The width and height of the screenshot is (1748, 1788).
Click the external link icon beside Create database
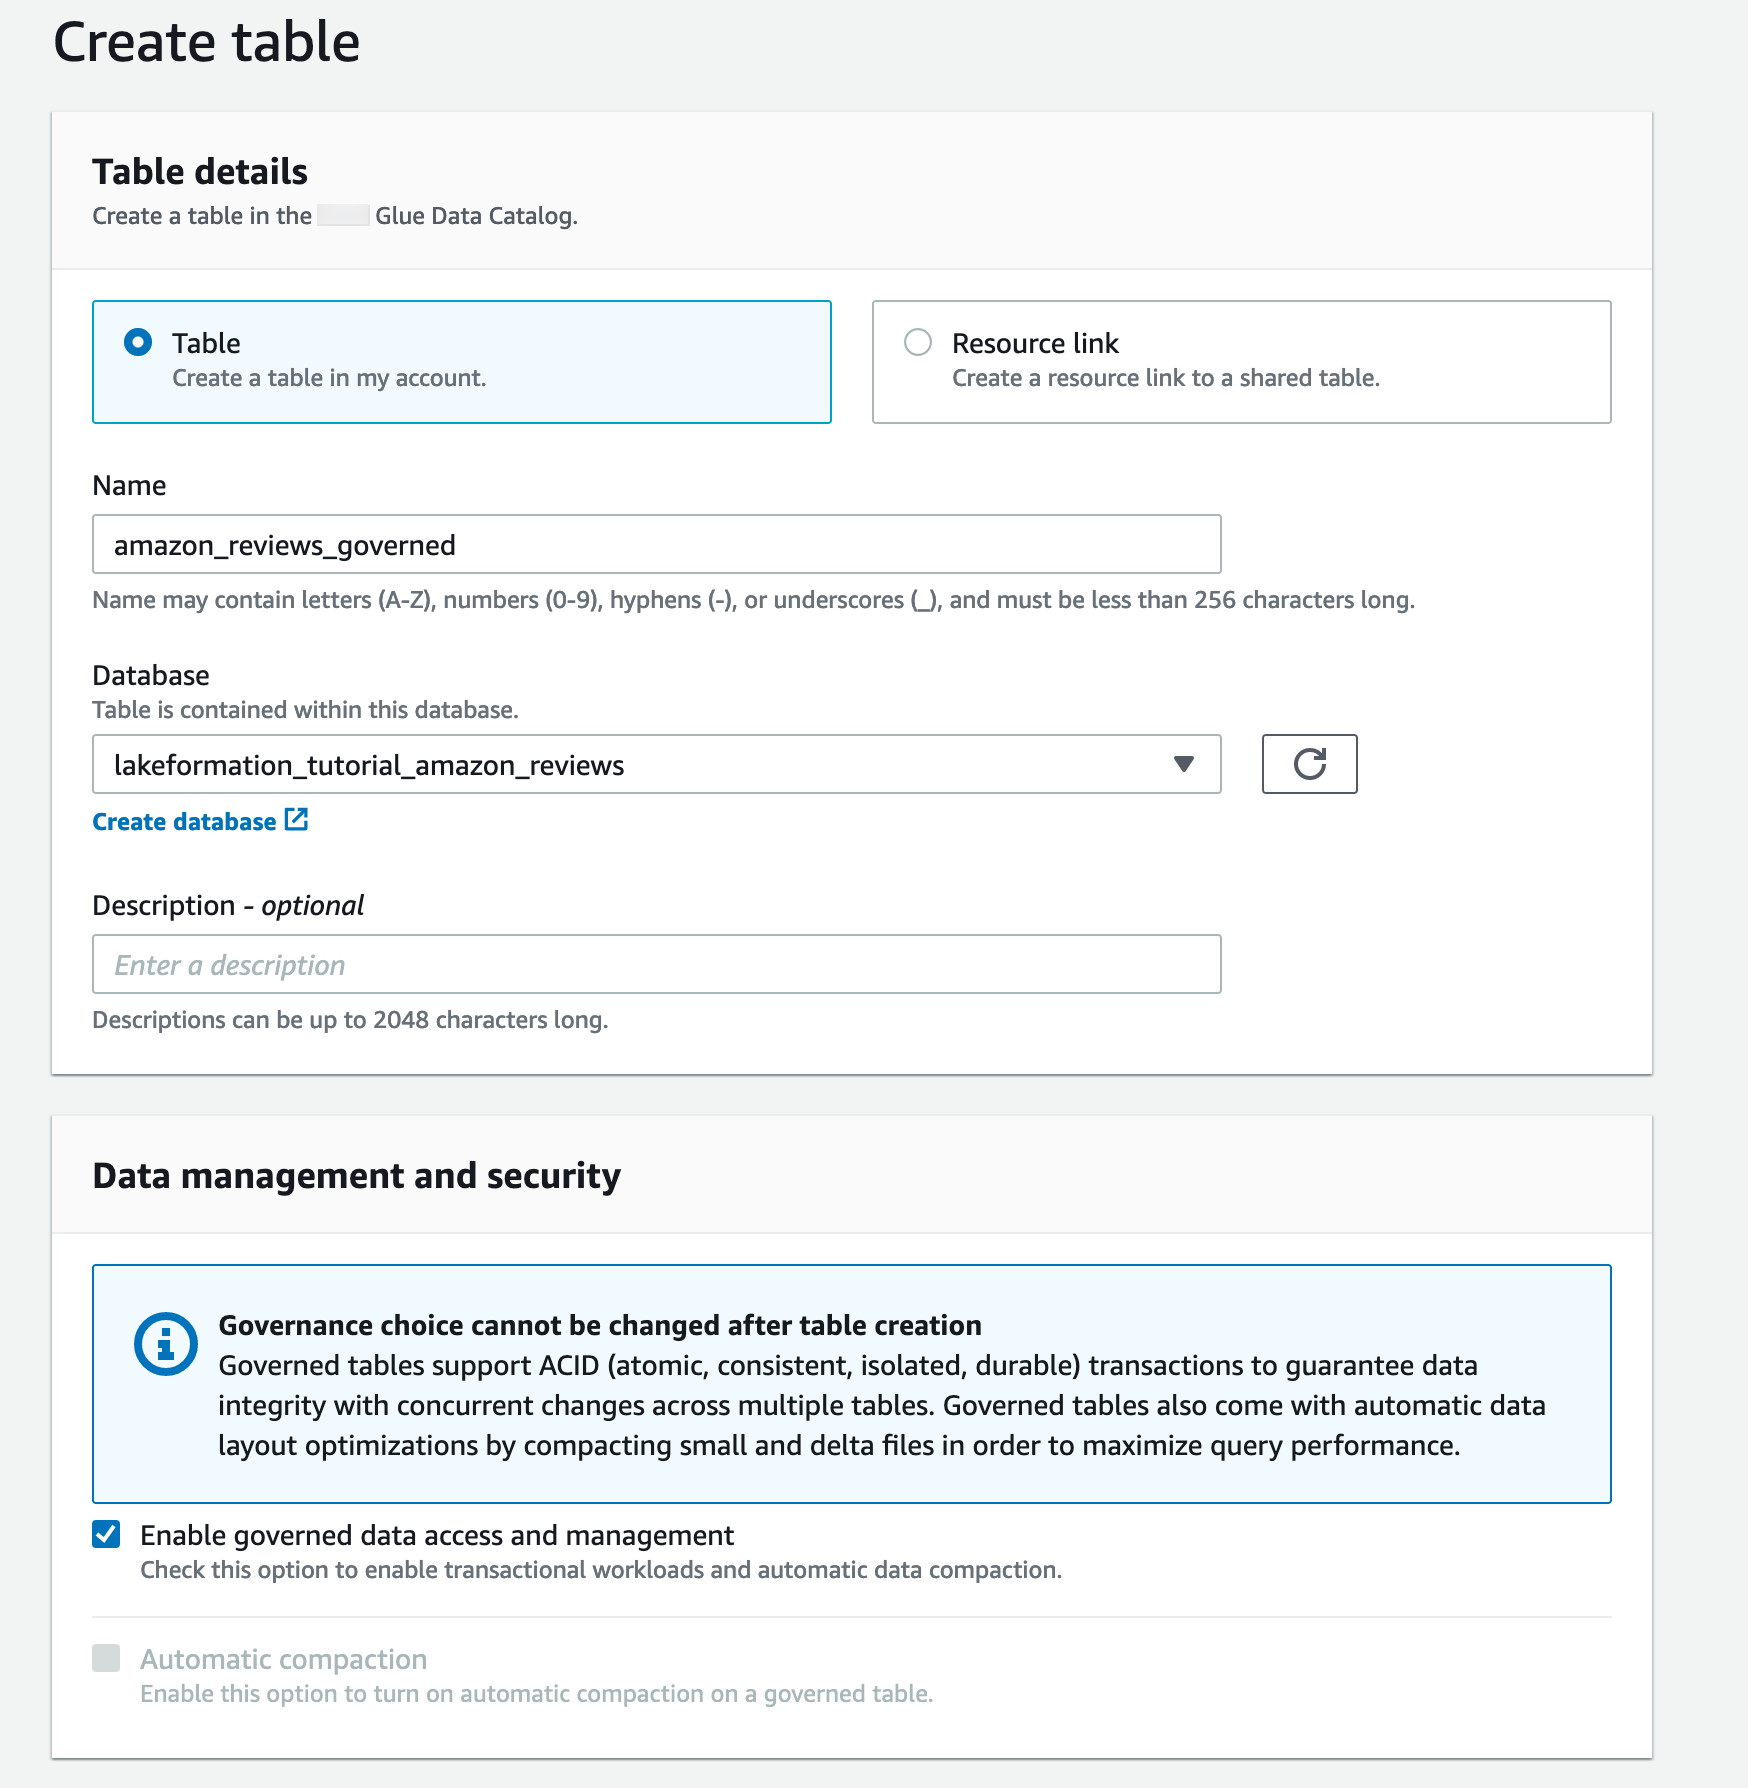point(296,820)
